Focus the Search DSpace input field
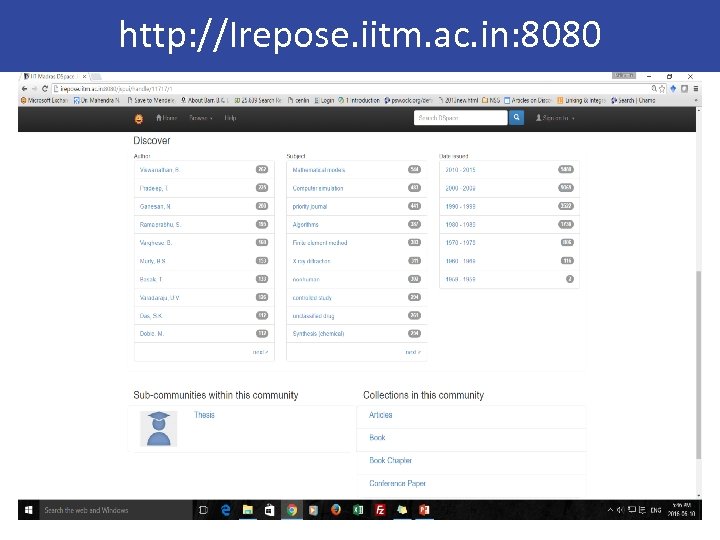This screenshot has width=720, height=540. click(x=461, y=118)
